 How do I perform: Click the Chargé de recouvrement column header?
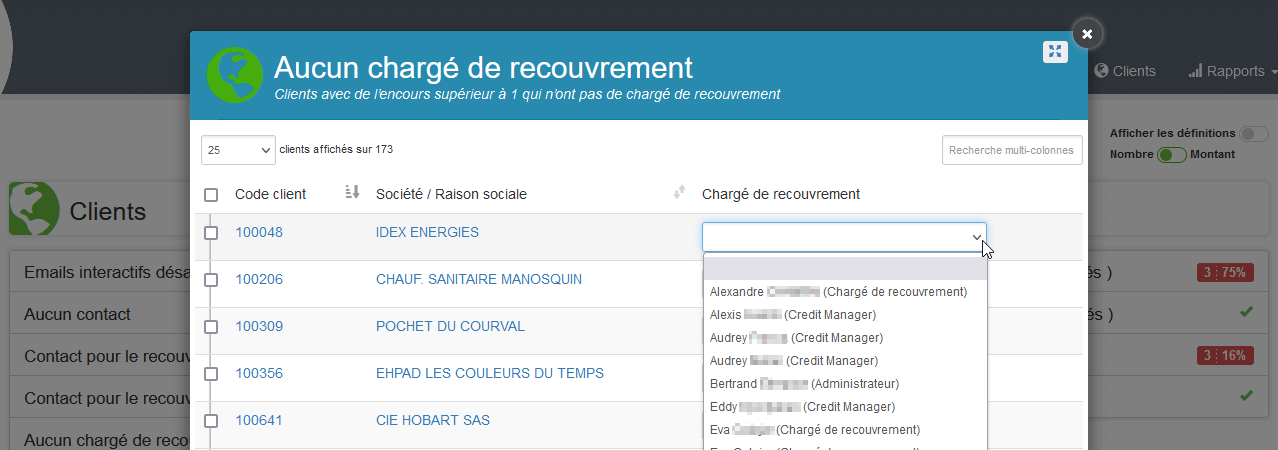coord(781,194)
